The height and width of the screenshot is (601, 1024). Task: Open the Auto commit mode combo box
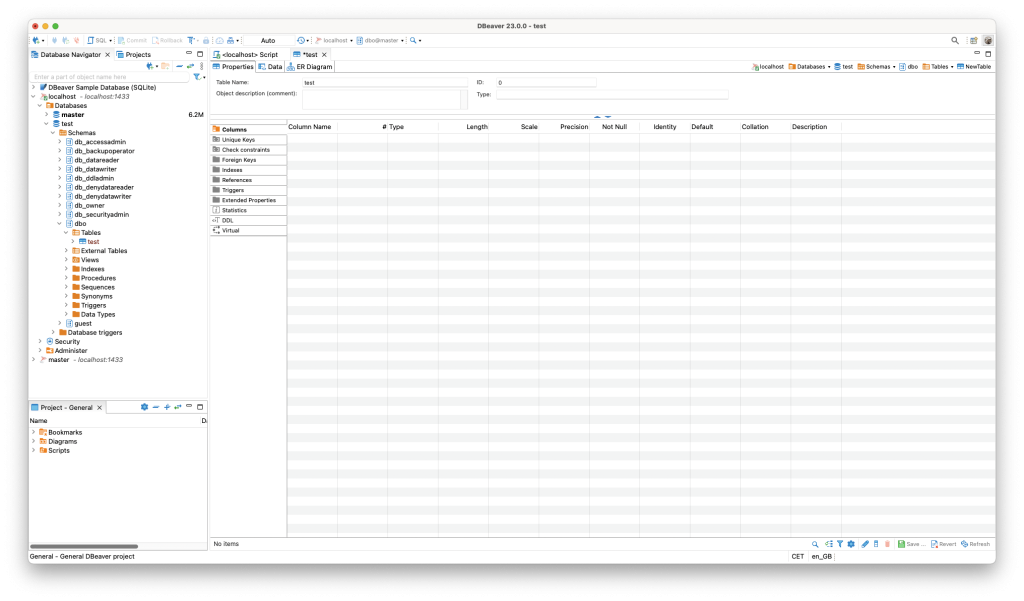point(268,41)
